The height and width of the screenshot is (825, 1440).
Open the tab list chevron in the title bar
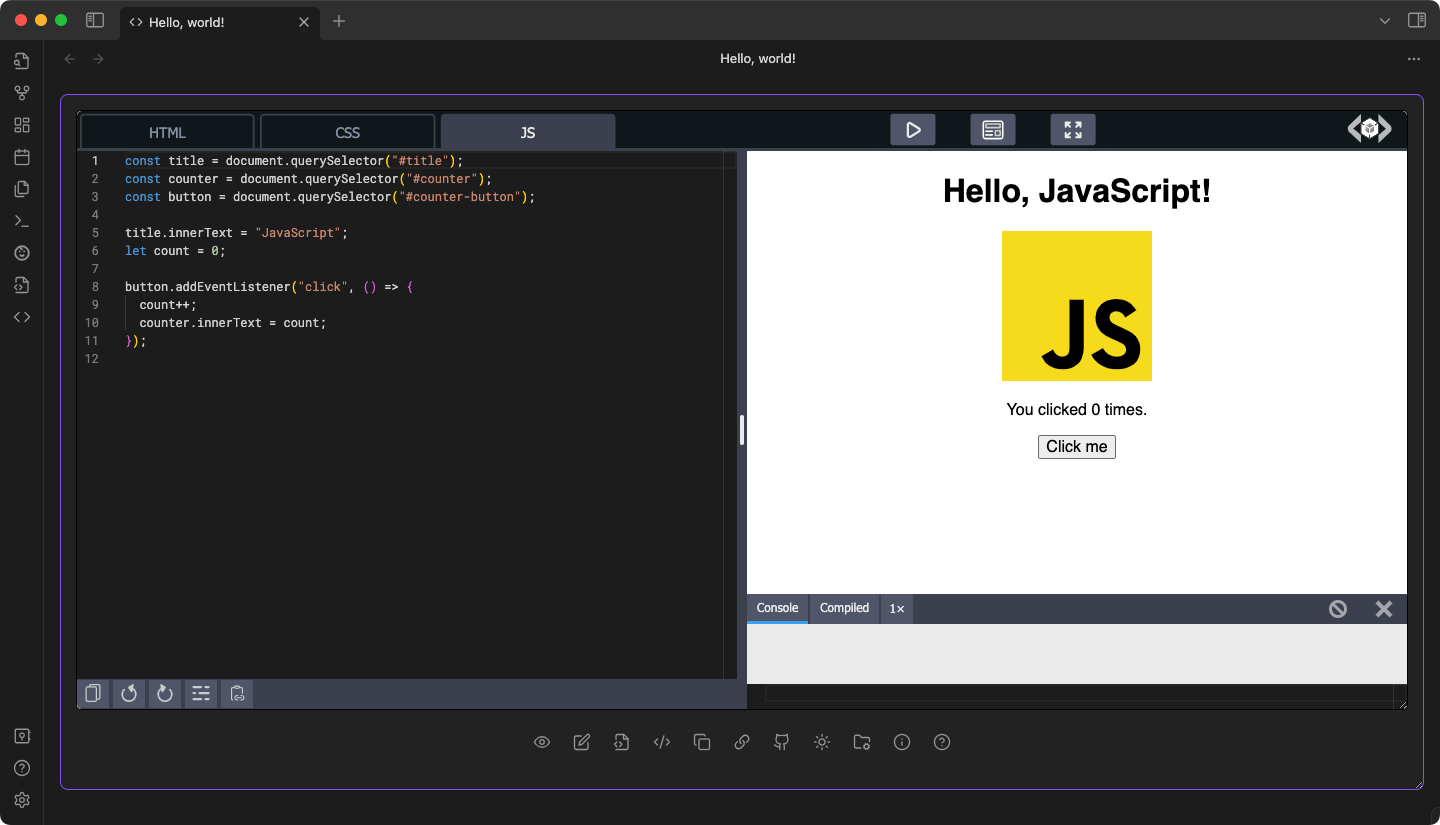1386,20
